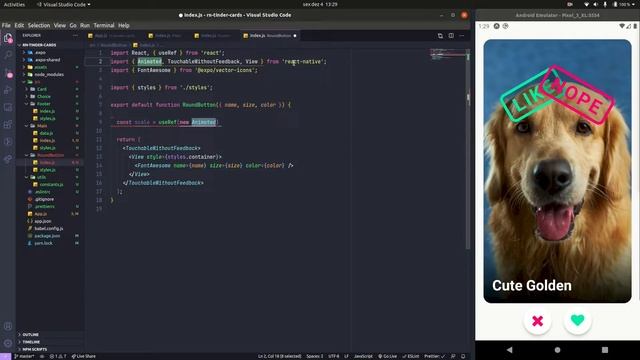Open the Accounts icon in activity bar
The width and height of the screenshot is (640, 360).
pos(8,326)
